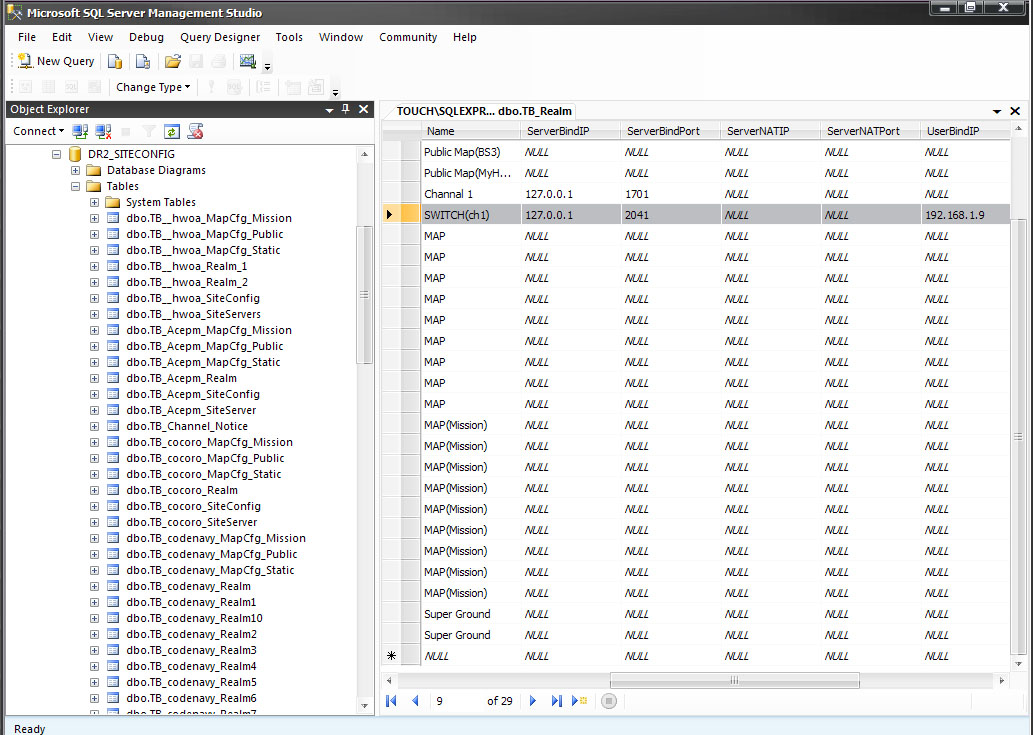Open the Connect dropdown in Object Explorer
The height and width of the screenshot is (735, 1033).
tap(38, 131)
